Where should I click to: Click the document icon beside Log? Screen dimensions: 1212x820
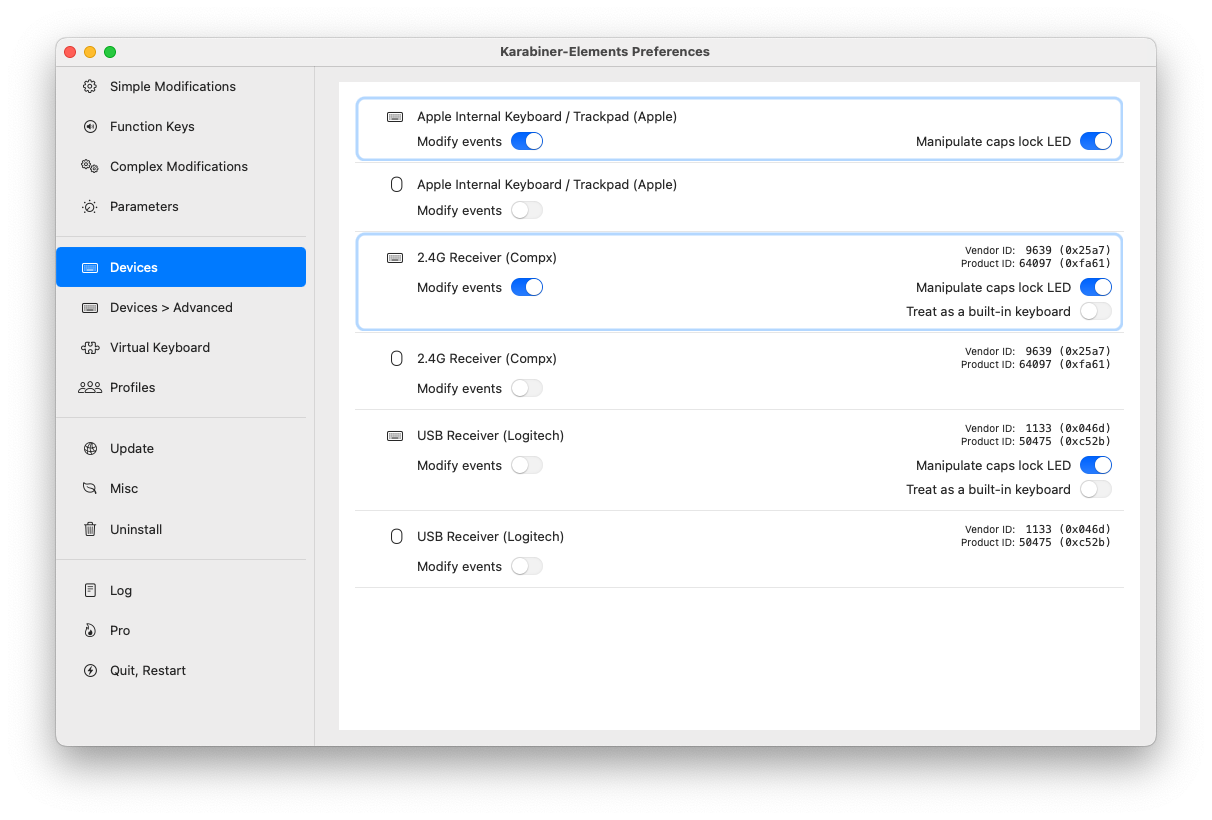point(90,590)
